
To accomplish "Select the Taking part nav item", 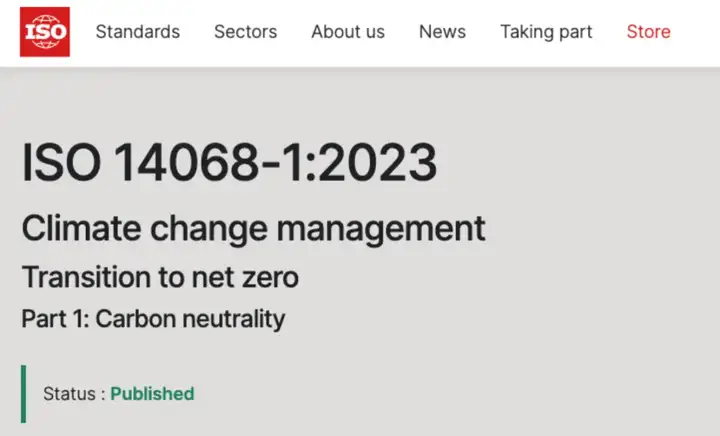I will point(546,32).
